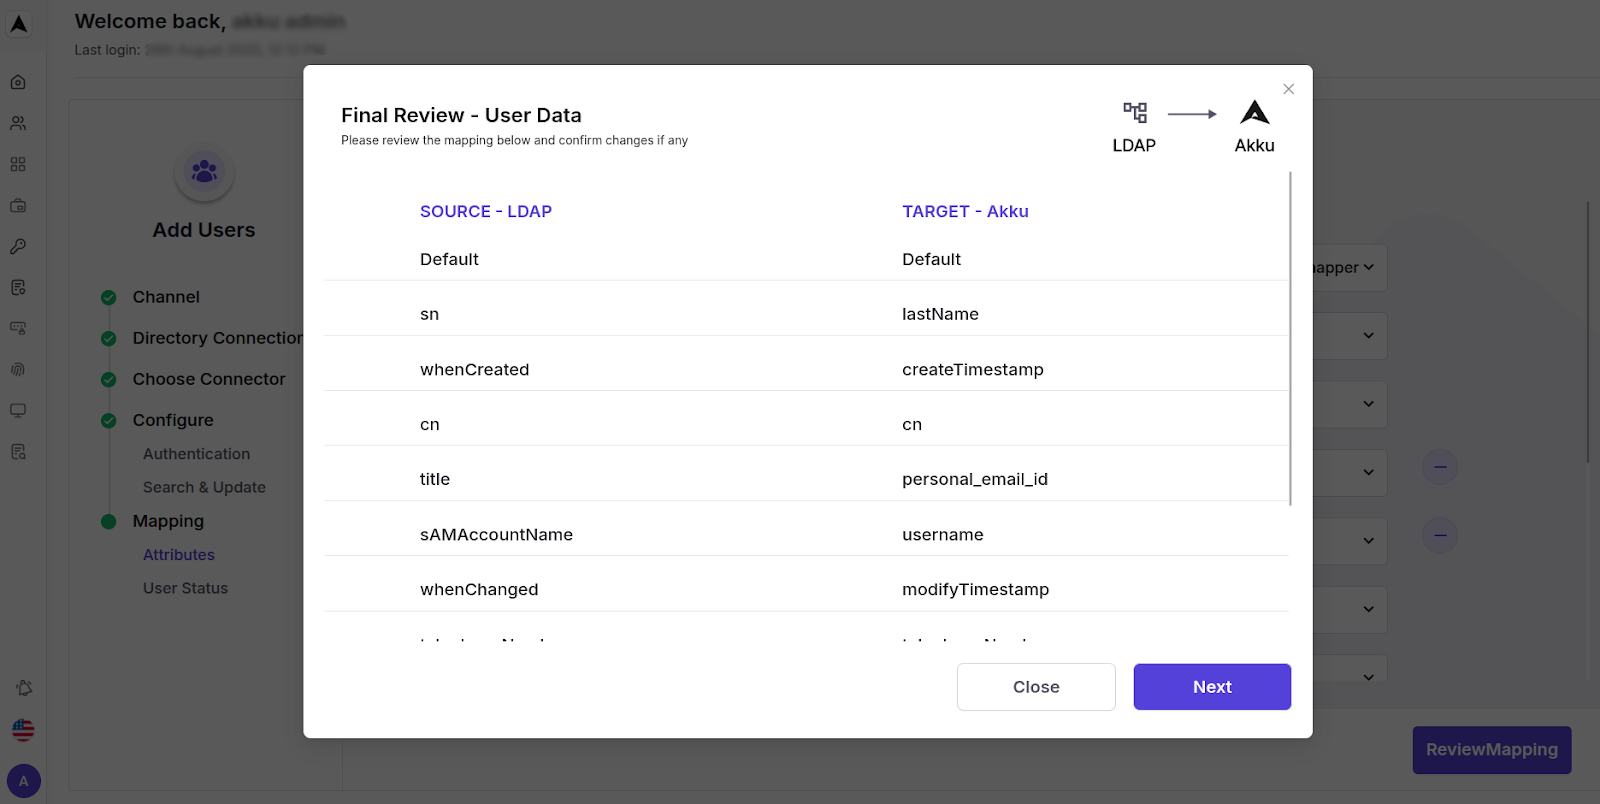Click the Akku target logo in the dialog header
Image resolution: width=1600 pixels, height=804 pixels.
click(1255, 112)
